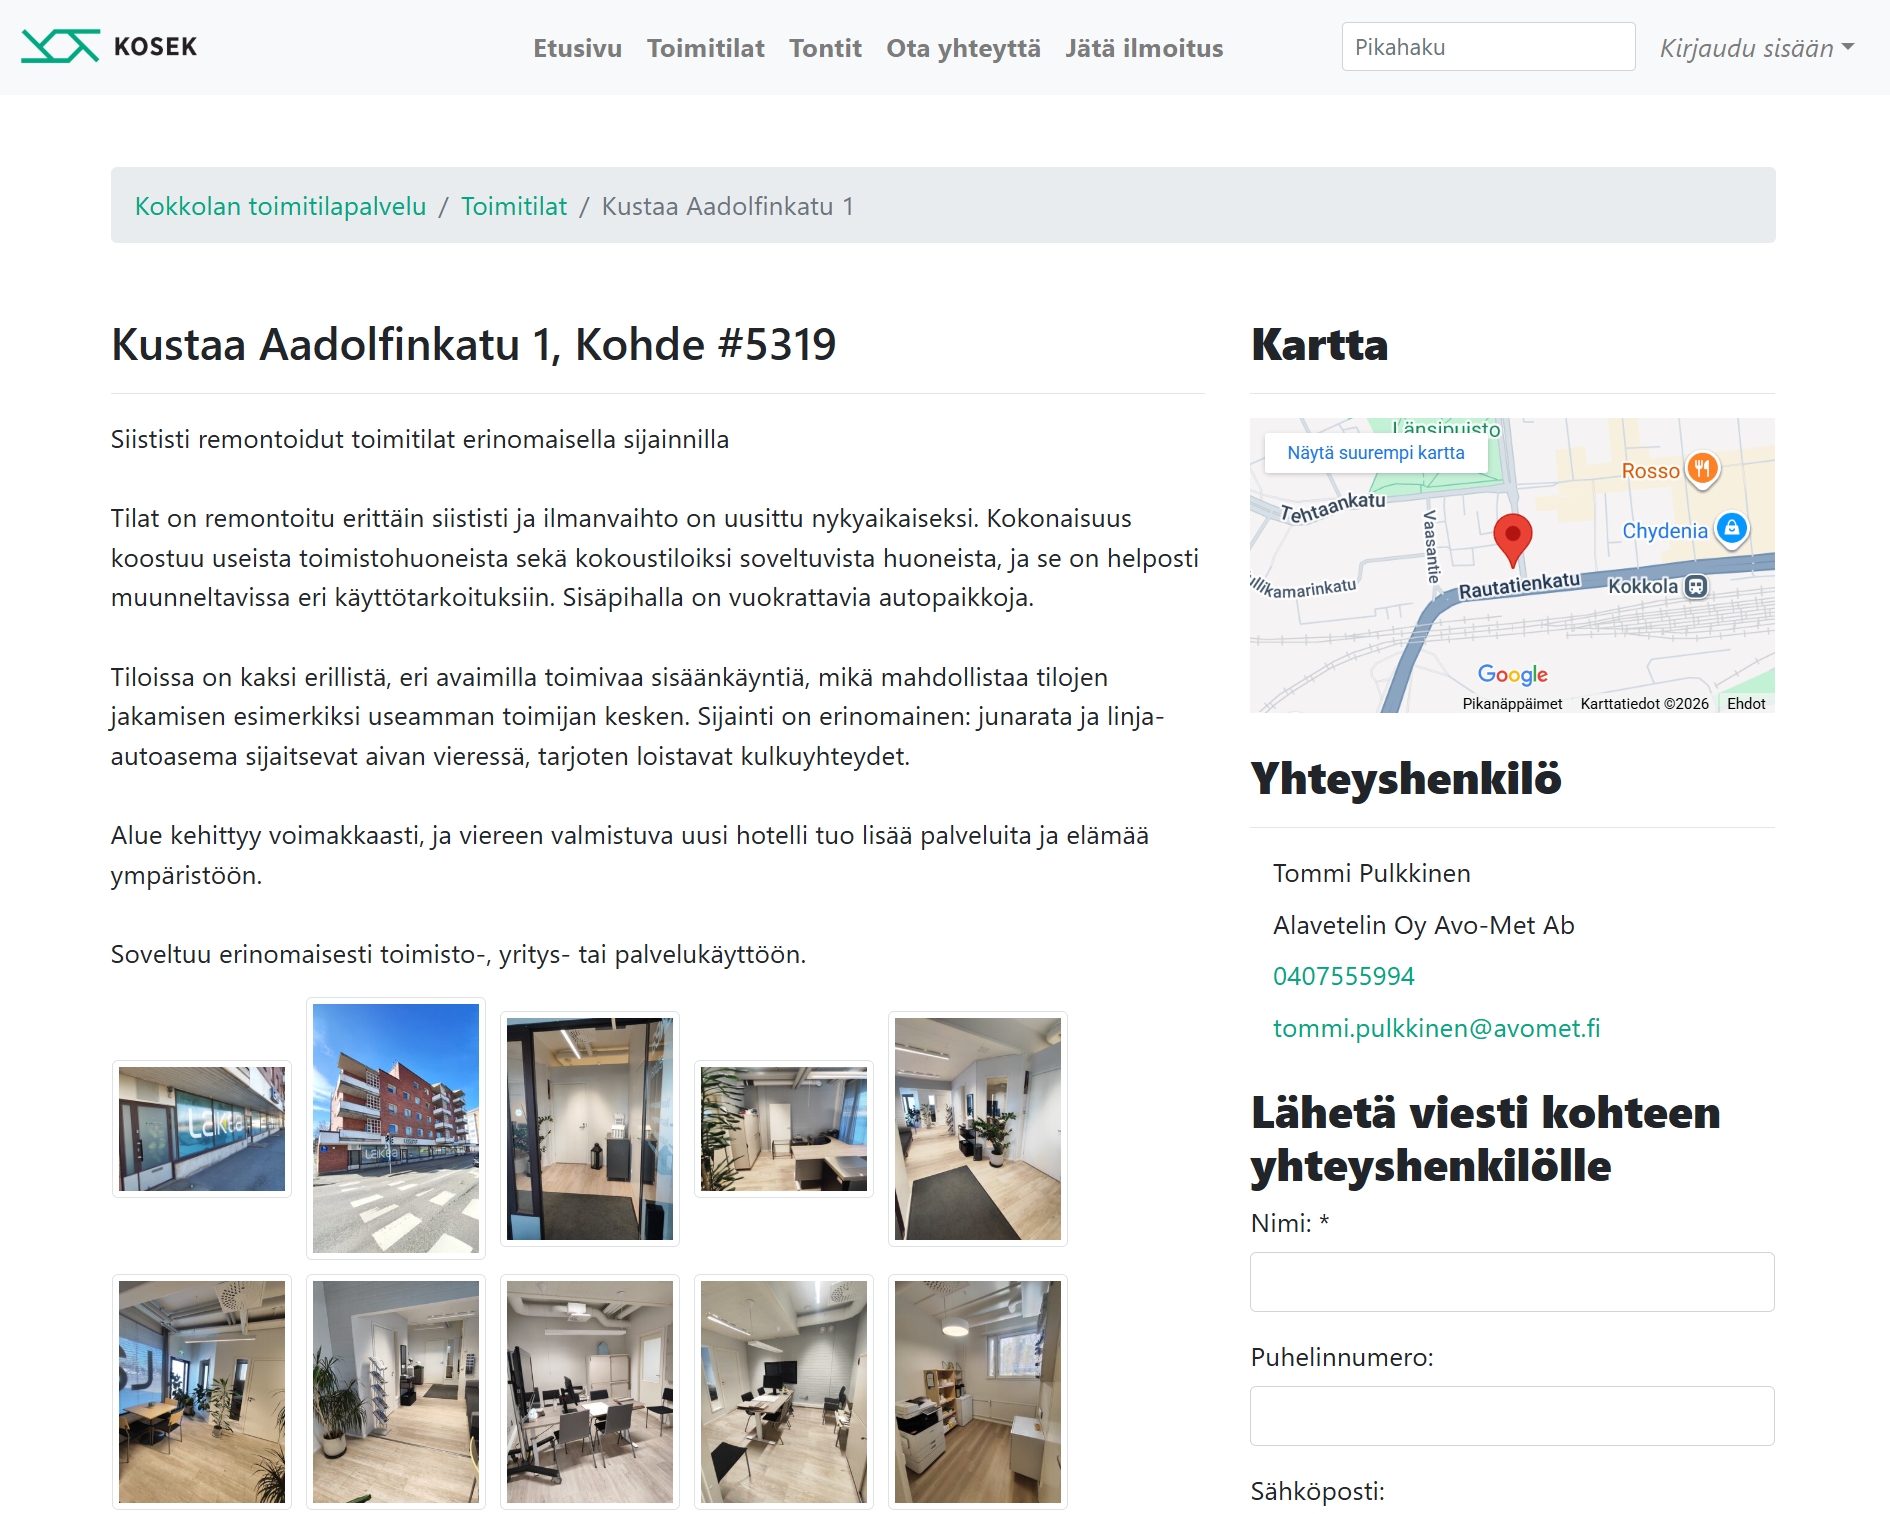
Task: Click Näytä suurempi kartta button
Action: point(1375,453)
